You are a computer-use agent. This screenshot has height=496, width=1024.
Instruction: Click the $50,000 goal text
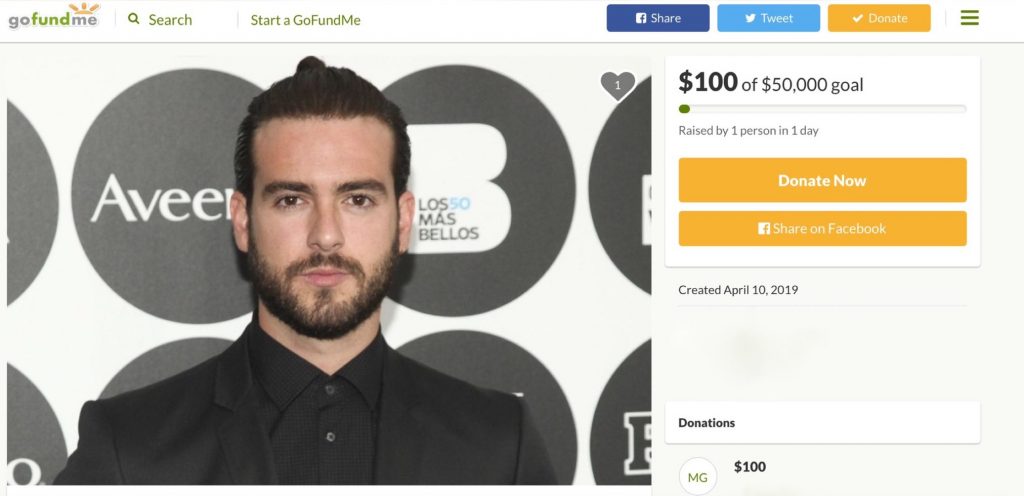point(812,85)
